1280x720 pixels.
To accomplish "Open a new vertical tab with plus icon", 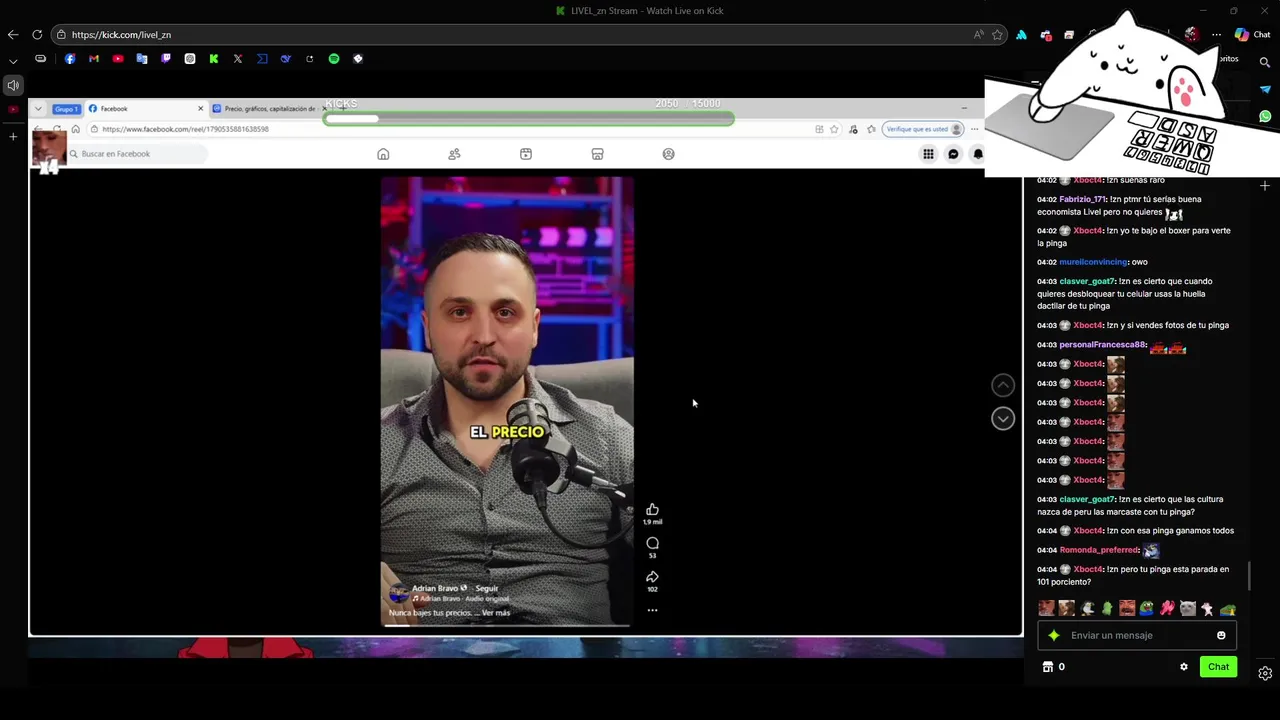I will 13,136.
